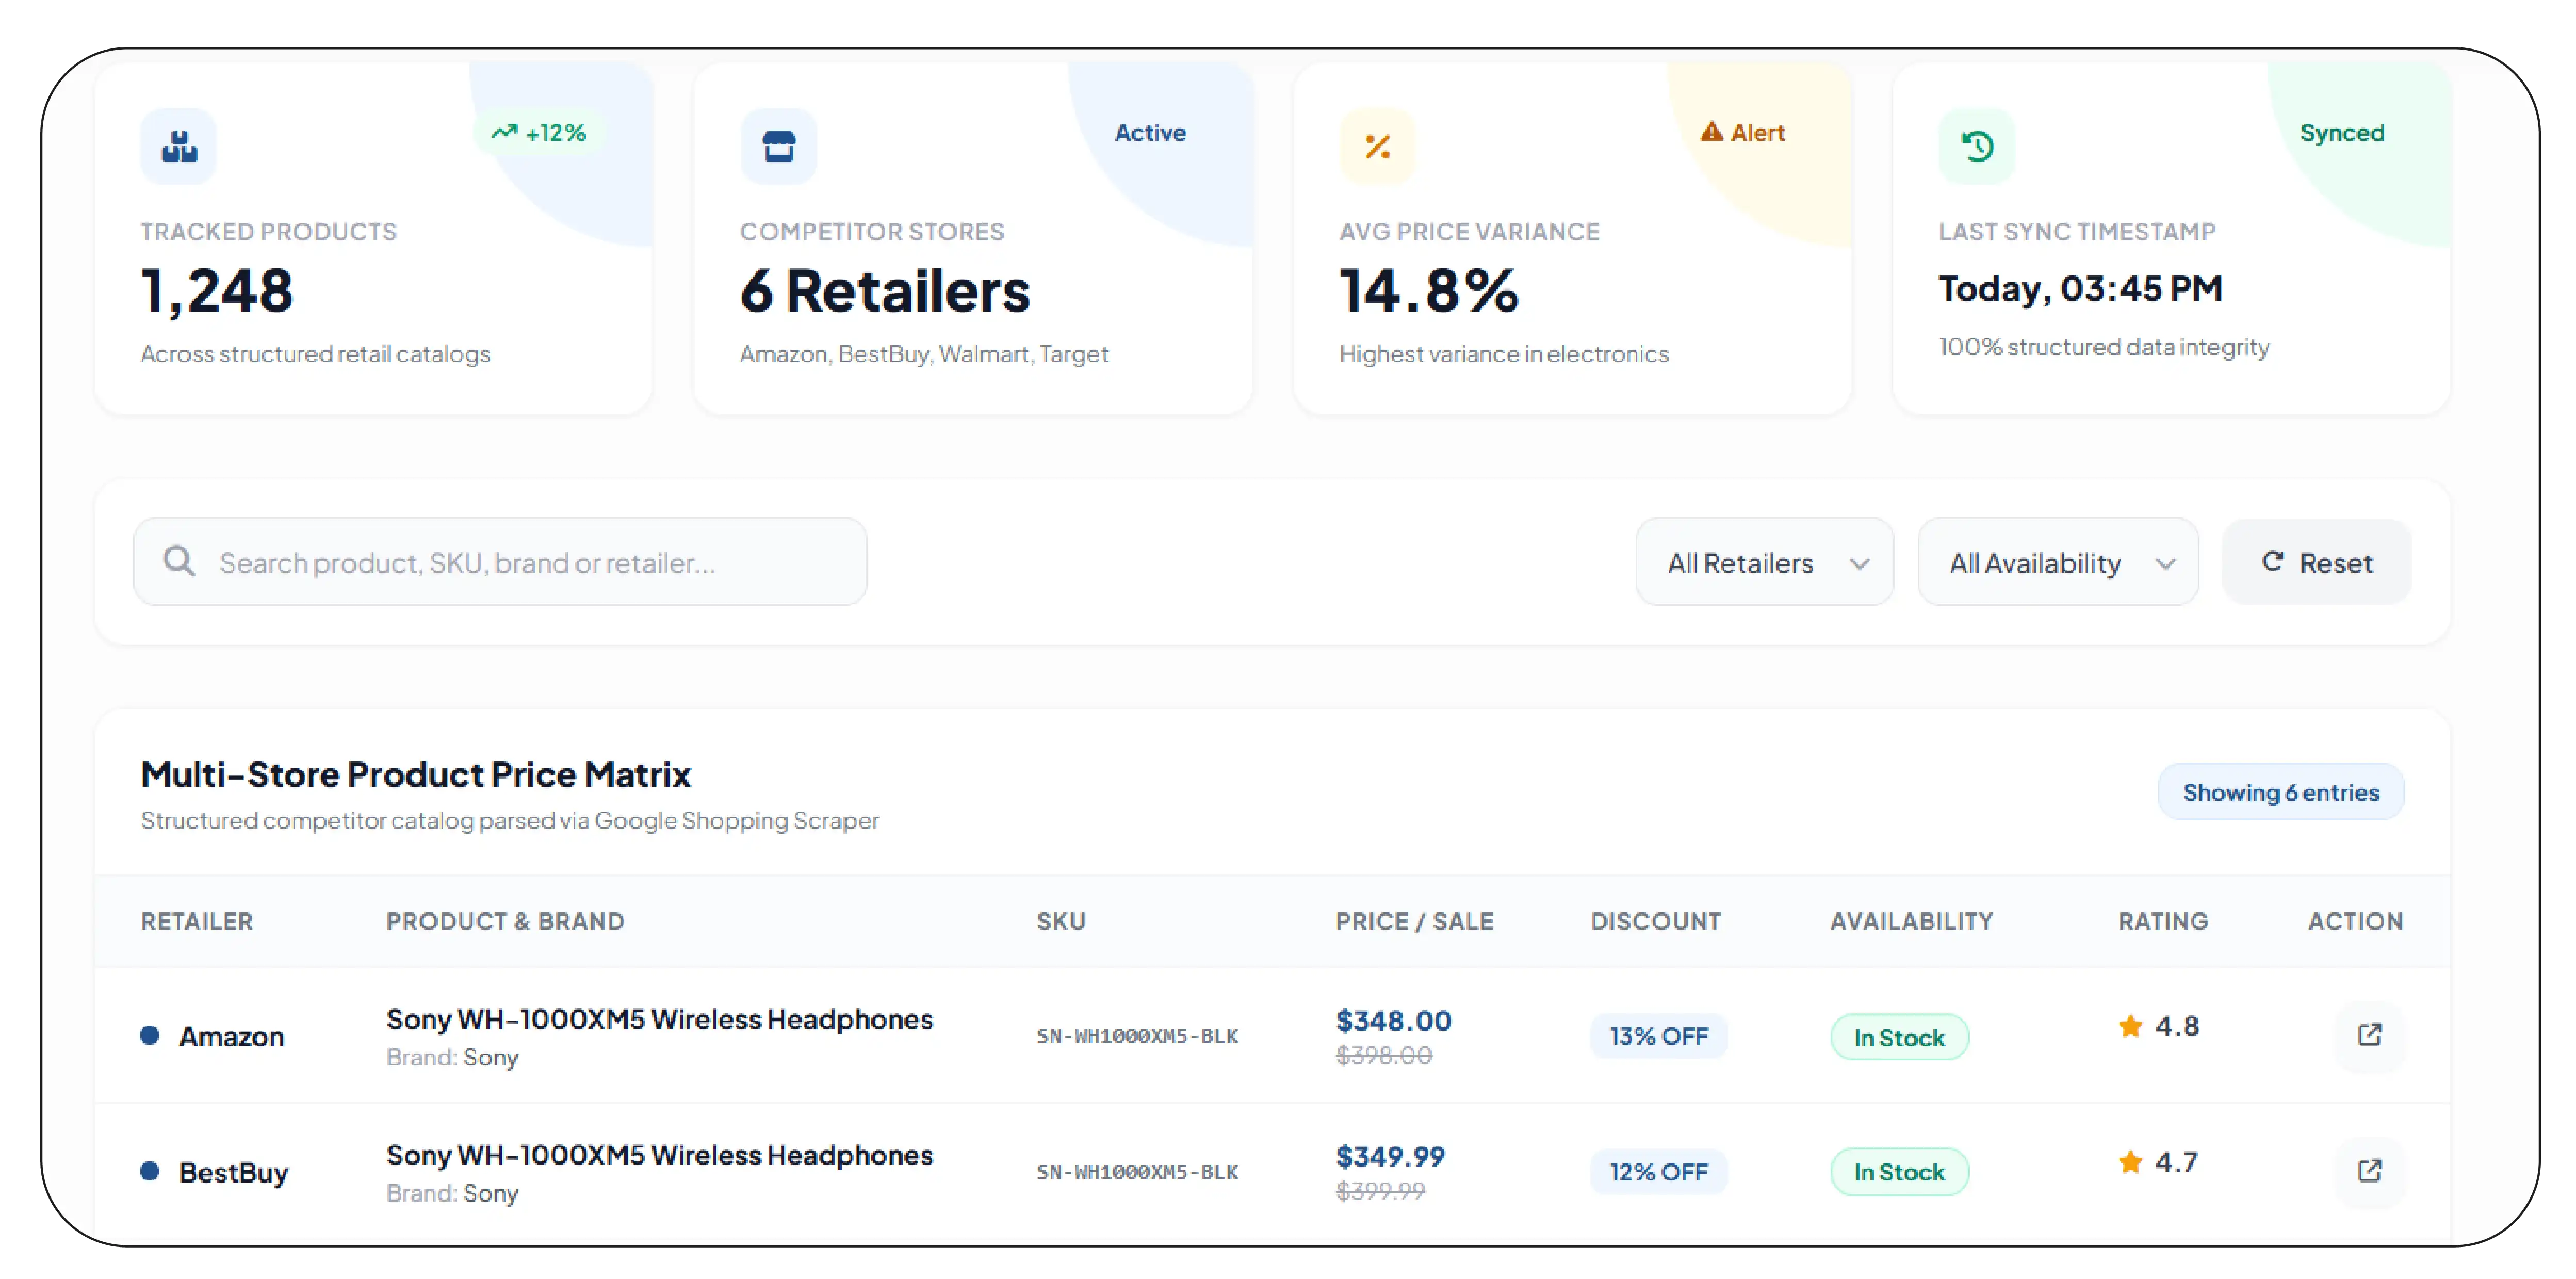Click the 13% OFF discount badge
This screenshot has width=2576, height=1279.
pos(1658,1036)
